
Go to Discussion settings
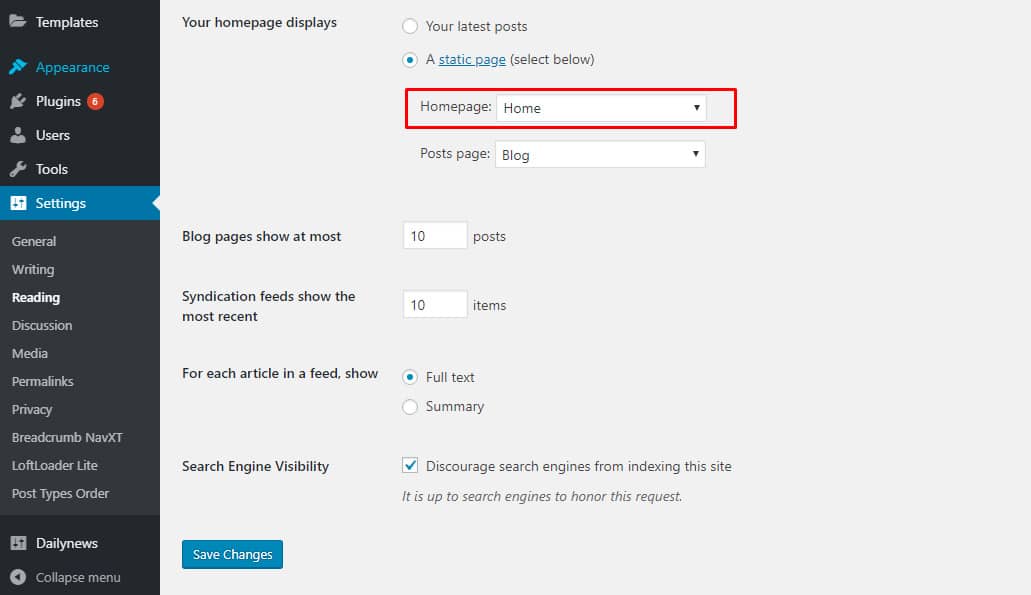(x=42, y=325)
